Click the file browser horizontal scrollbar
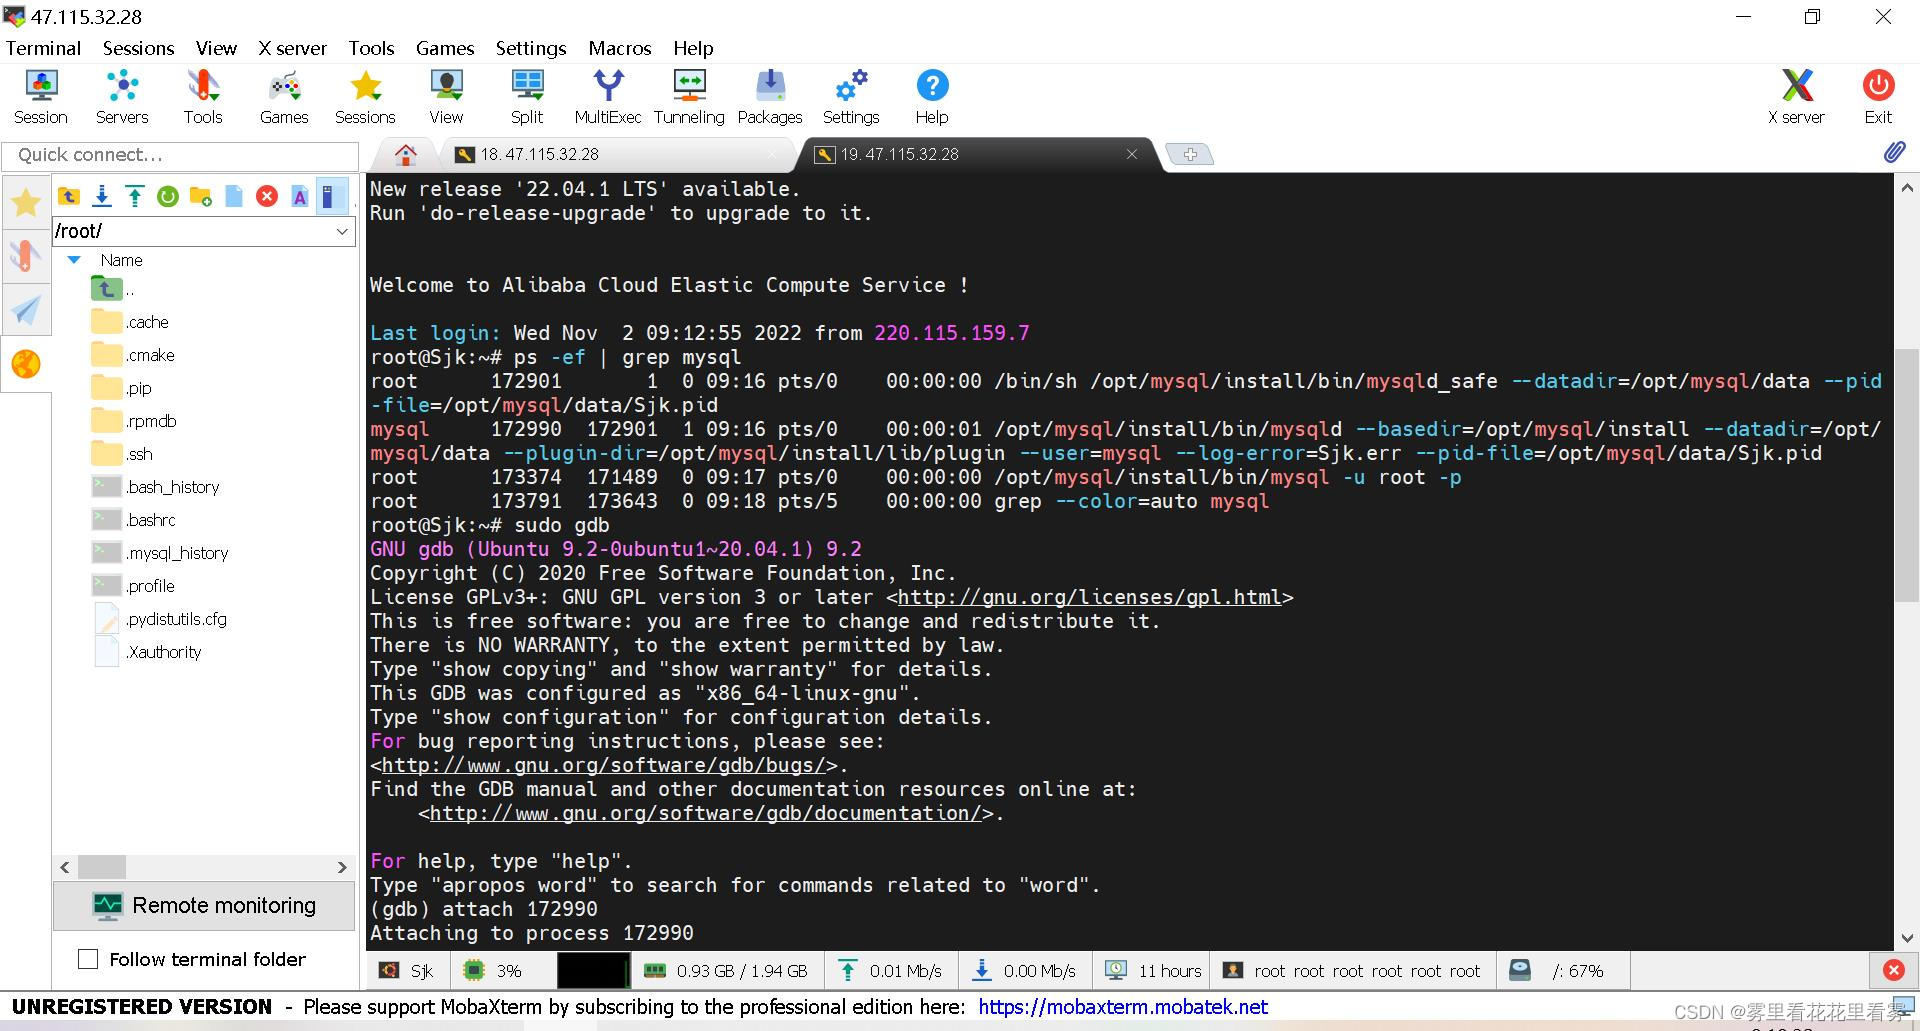Viewport: 1920px width, 1031px height. [204, 867]
